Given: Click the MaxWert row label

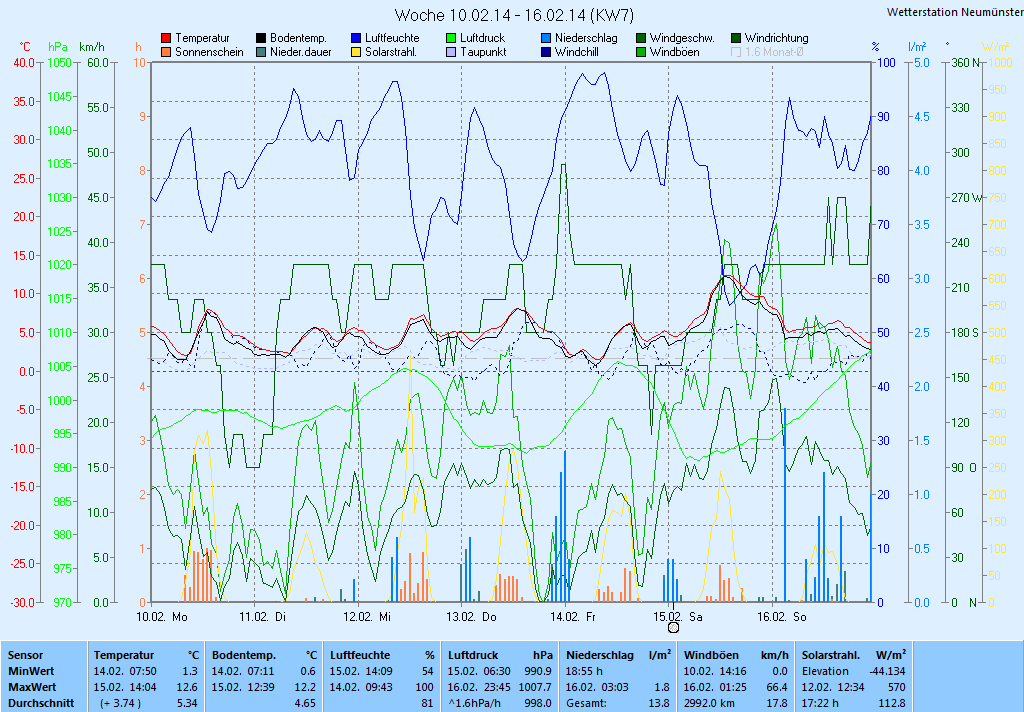Looking at the screenshot, I should click(32, 687).
